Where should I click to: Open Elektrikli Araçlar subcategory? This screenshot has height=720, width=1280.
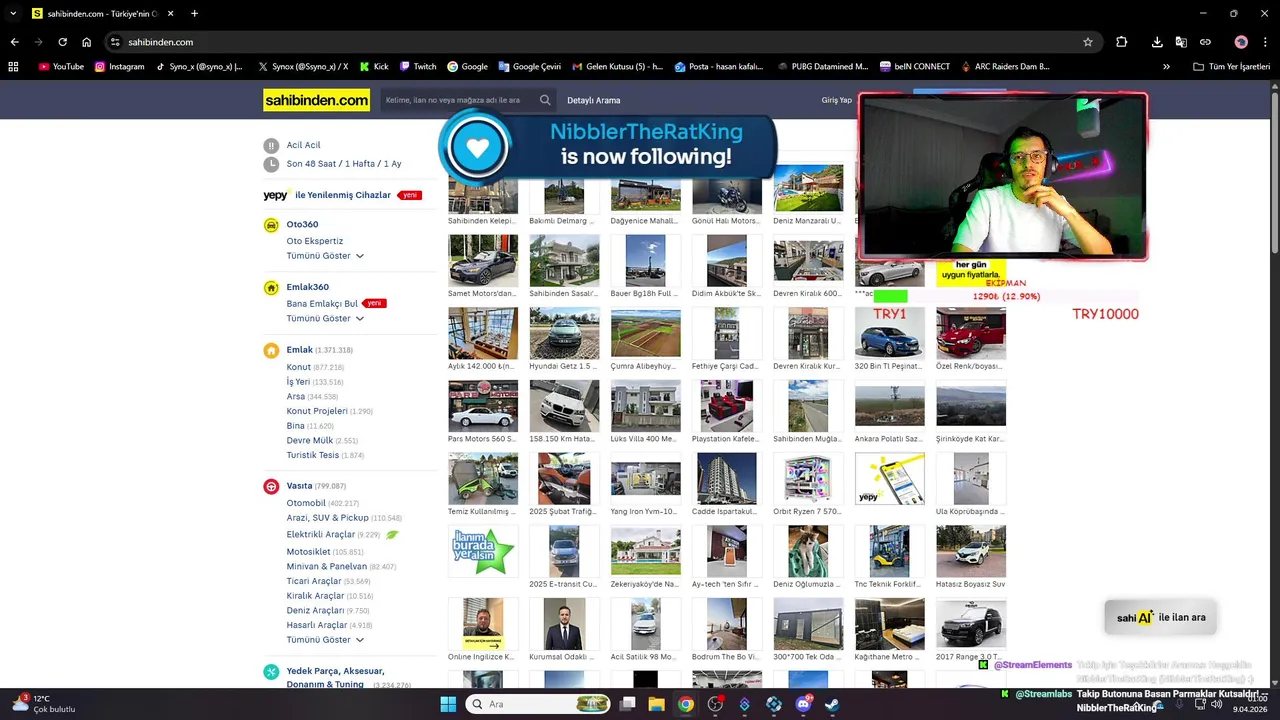click(x=321, y=534)
